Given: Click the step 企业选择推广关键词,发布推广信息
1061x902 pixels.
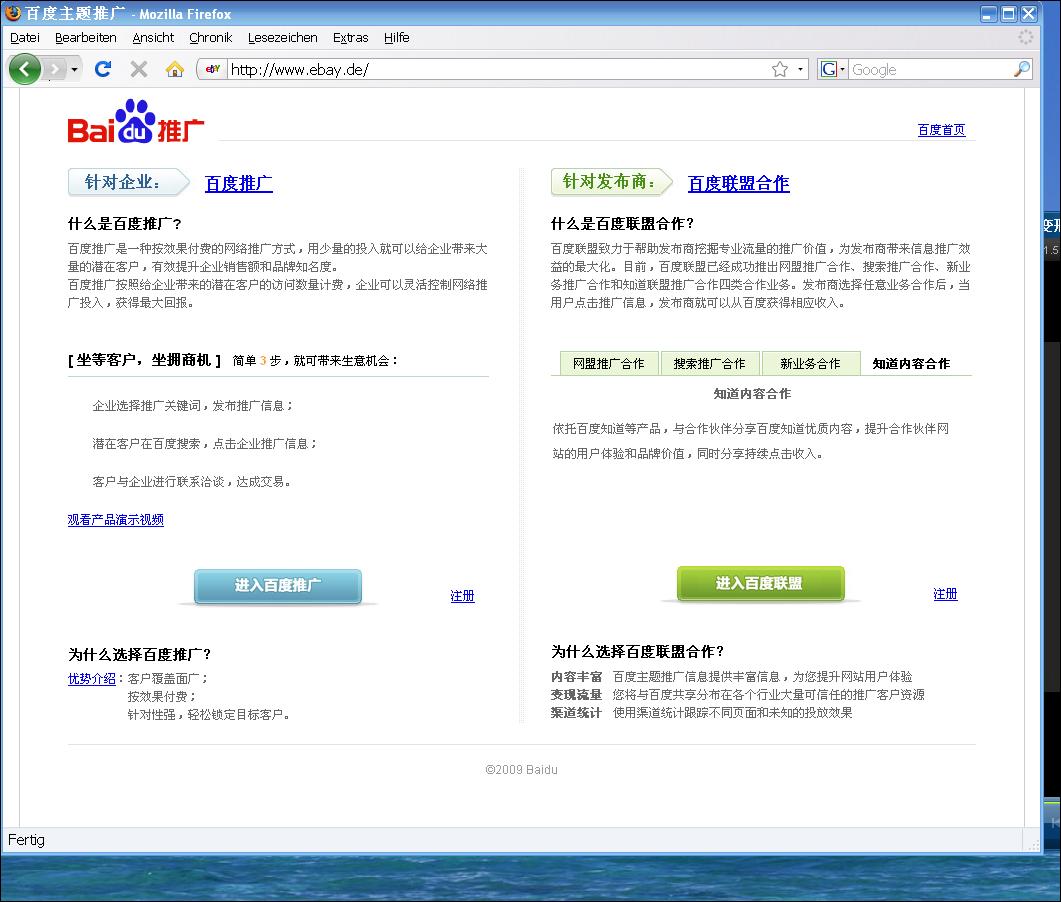Looking at the screenshot, I should (193, 406).
